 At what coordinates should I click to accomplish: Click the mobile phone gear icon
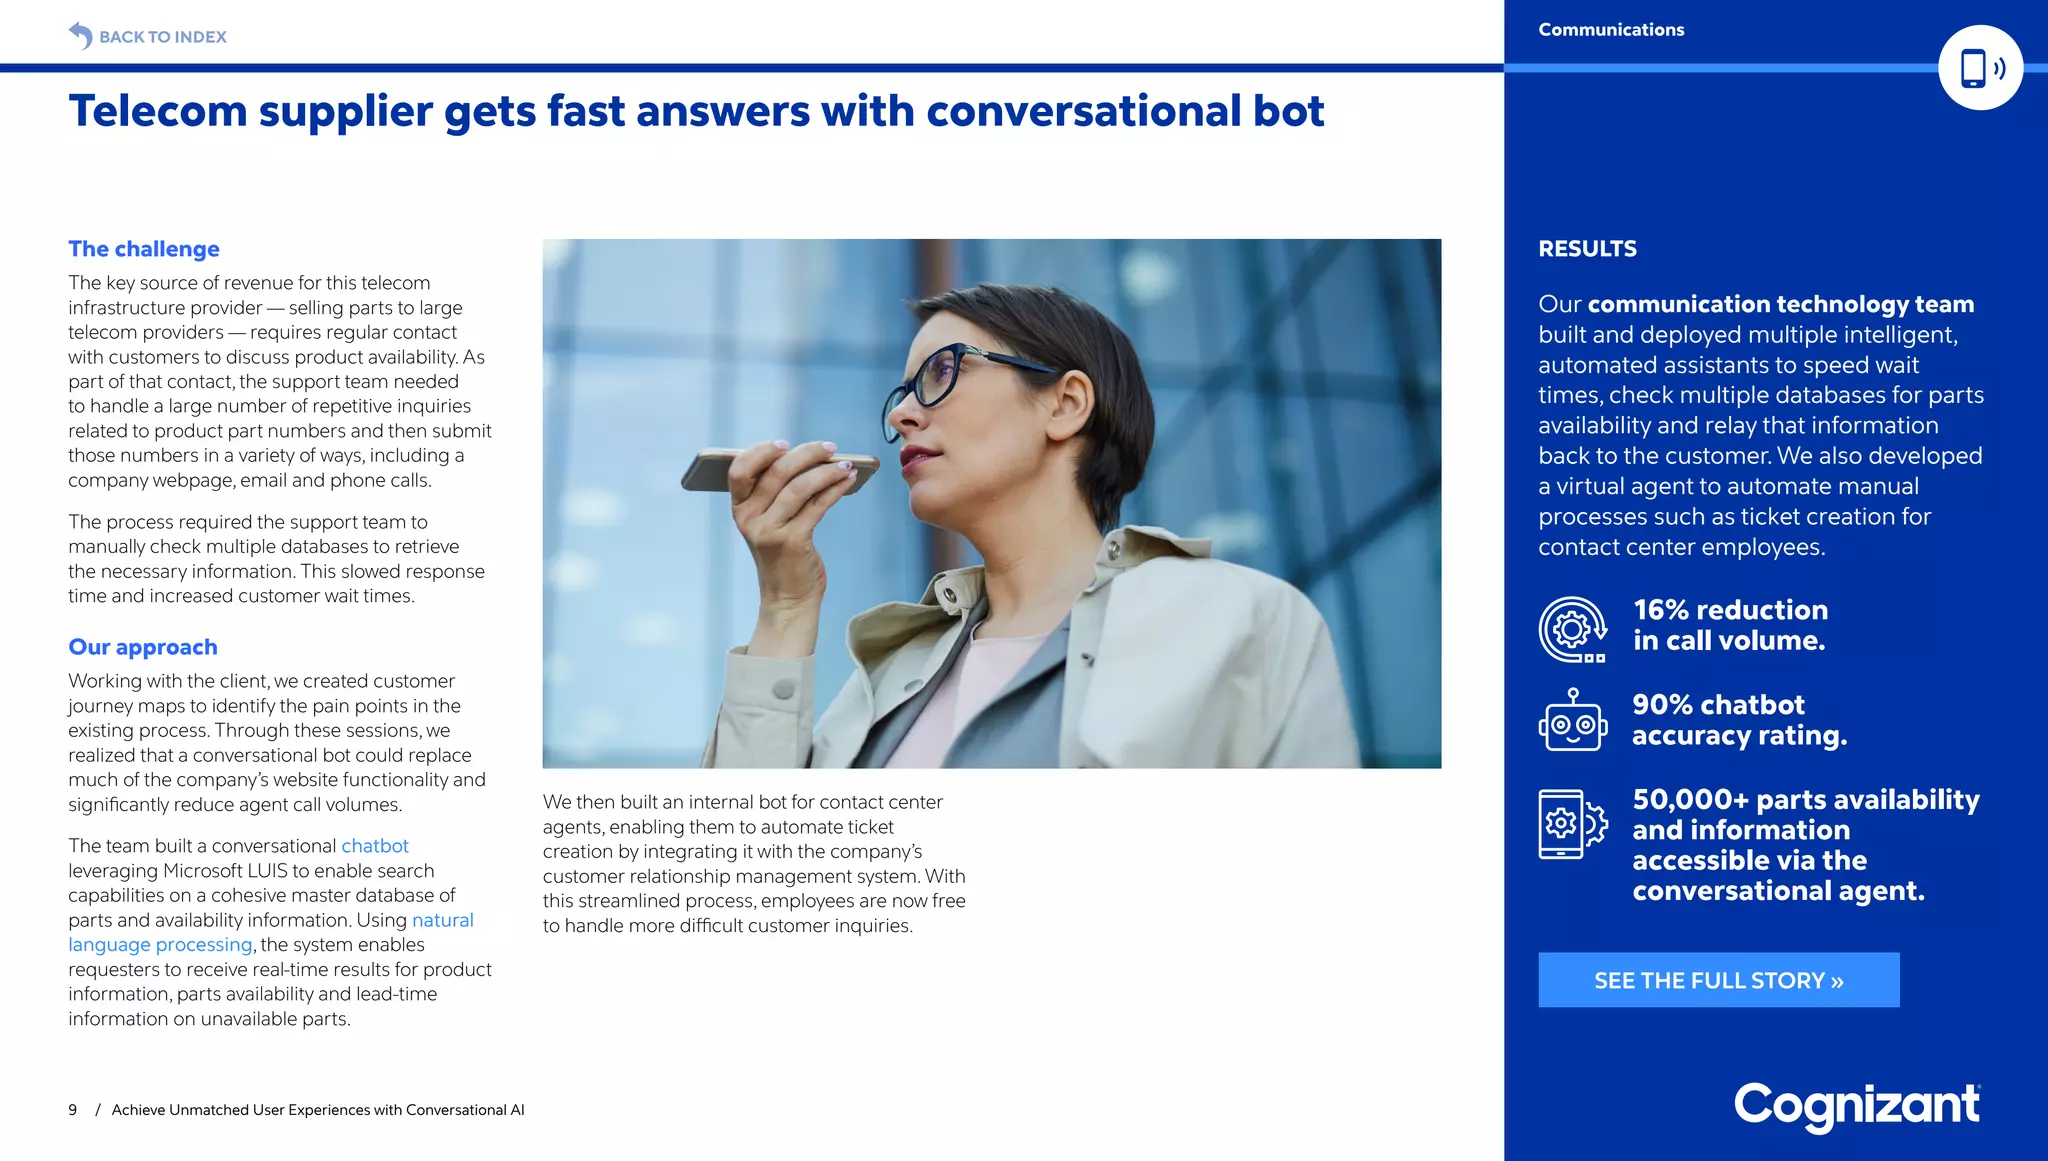(1572, 824)
